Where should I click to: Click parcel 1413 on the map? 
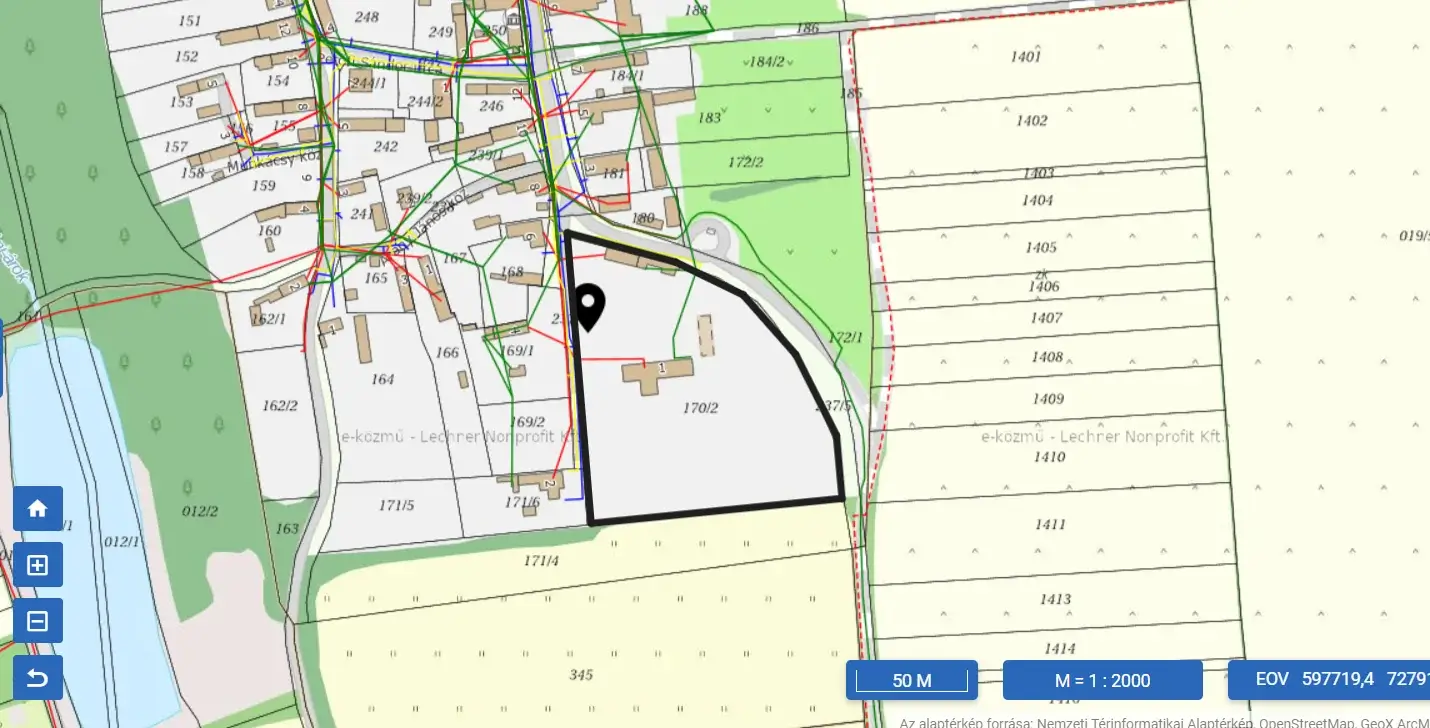pyautogui.click(x=1055, y=600)
